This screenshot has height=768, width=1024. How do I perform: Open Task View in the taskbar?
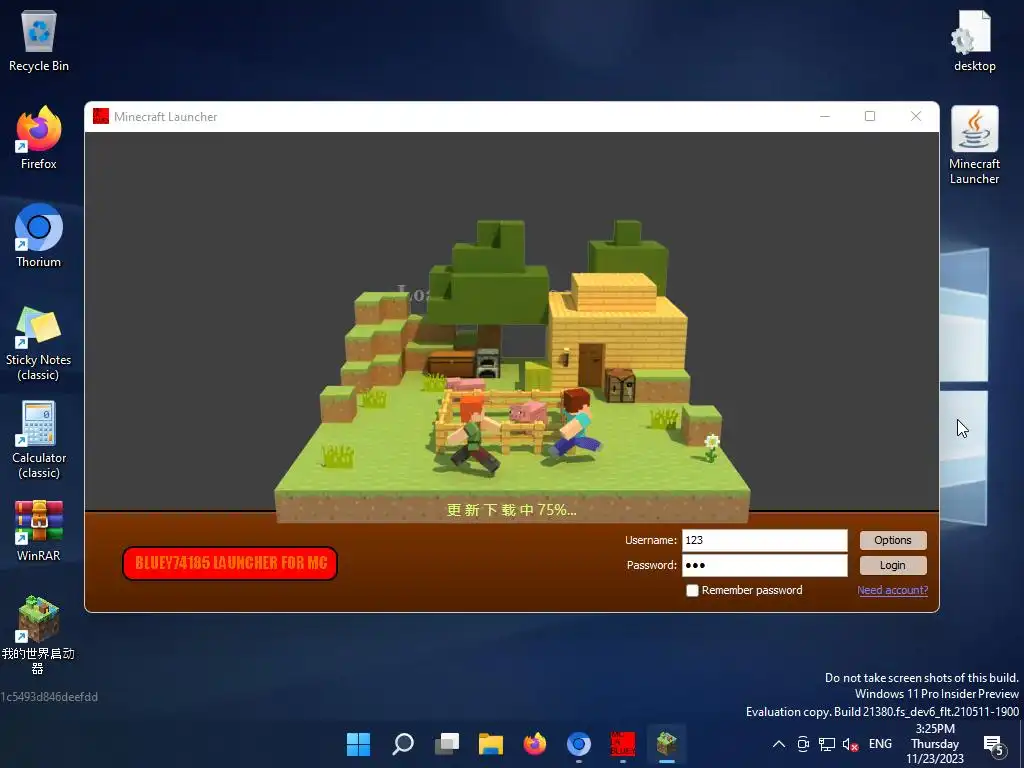coord(447,744)
